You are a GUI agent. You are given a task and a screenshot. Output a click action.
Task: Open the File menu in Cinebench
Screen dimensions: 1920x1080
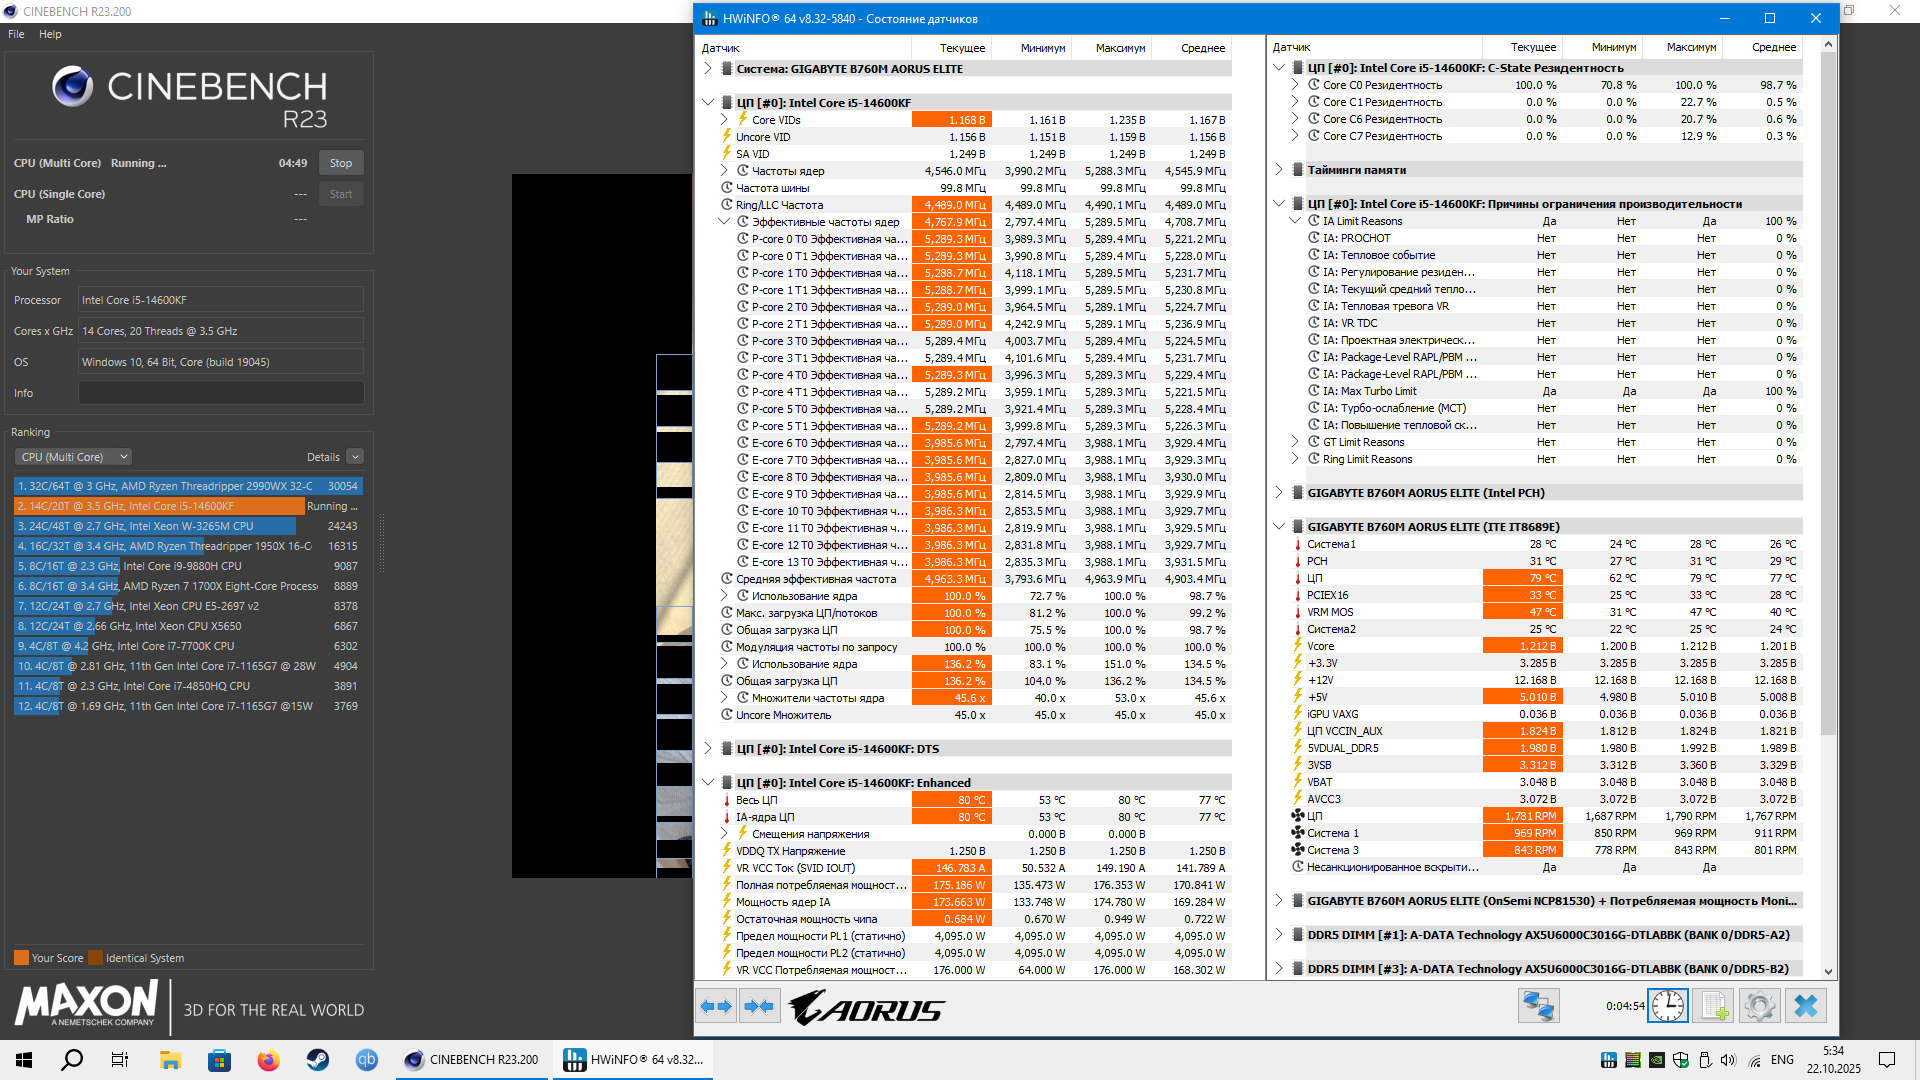(16, 34)
